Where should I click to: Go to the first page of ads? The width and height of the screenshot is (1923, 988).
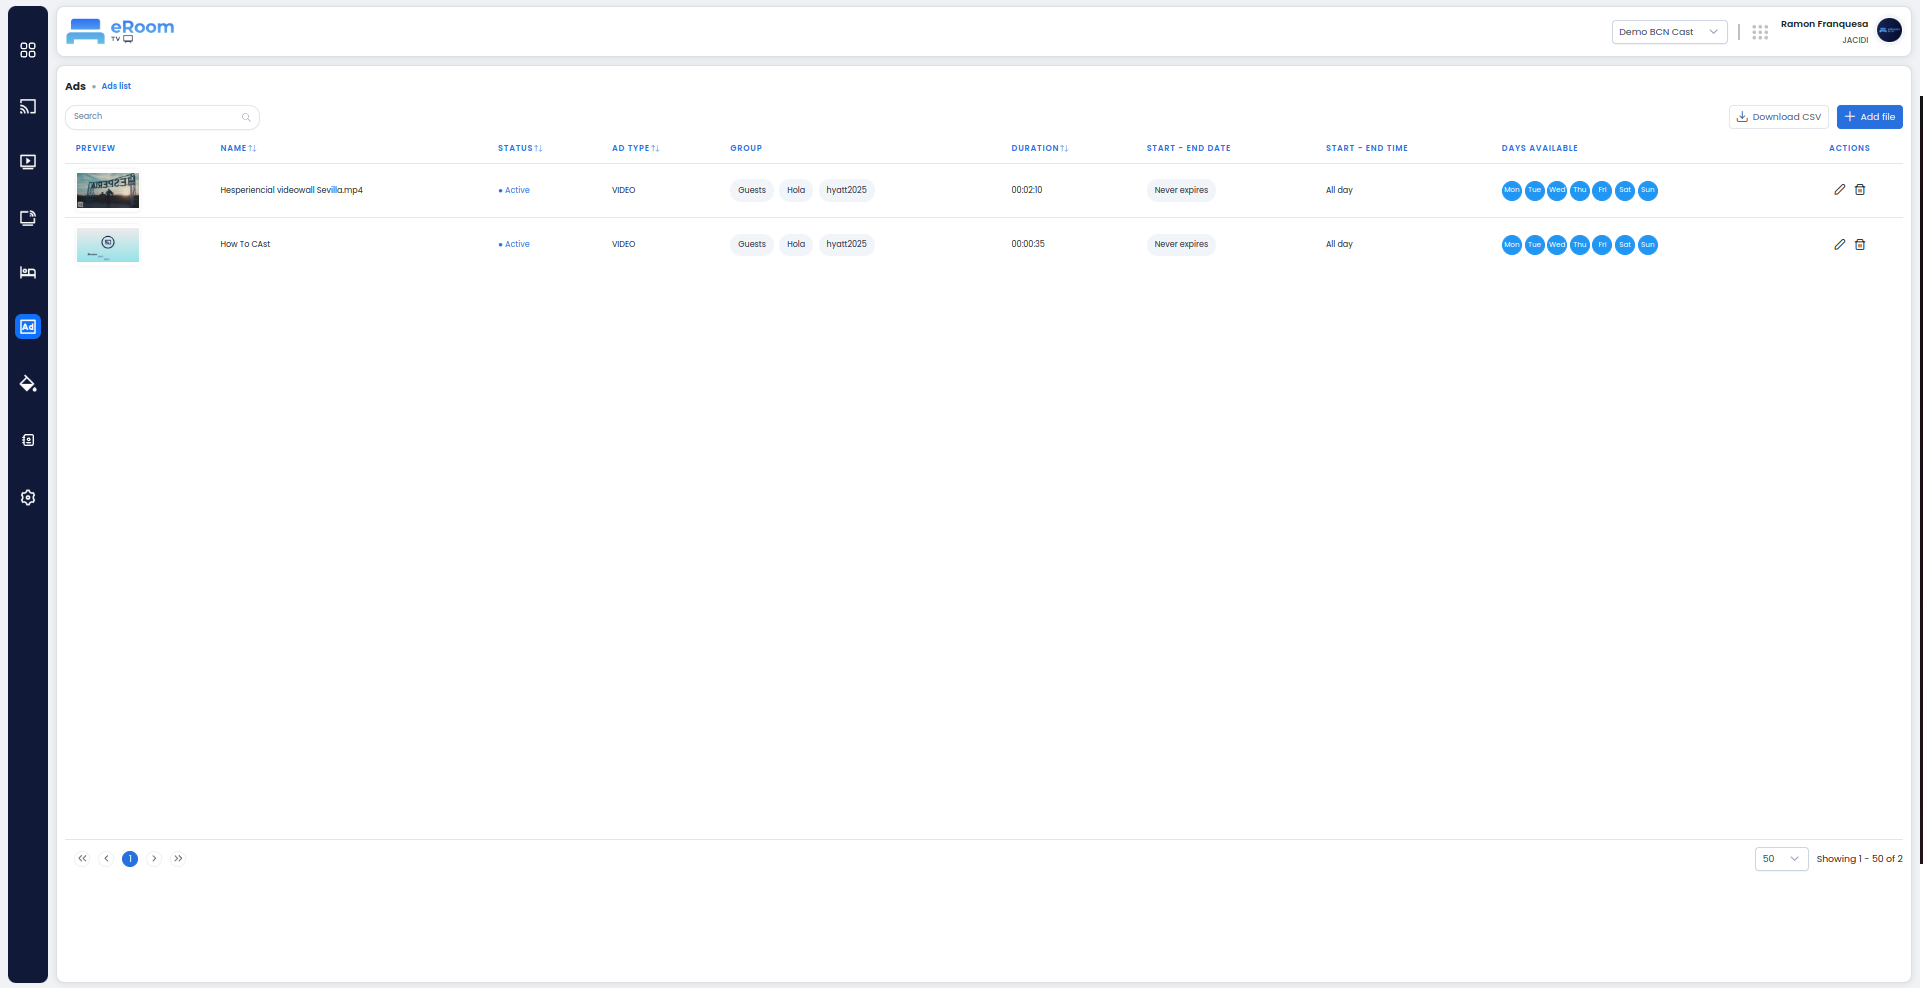coord(82,859)
